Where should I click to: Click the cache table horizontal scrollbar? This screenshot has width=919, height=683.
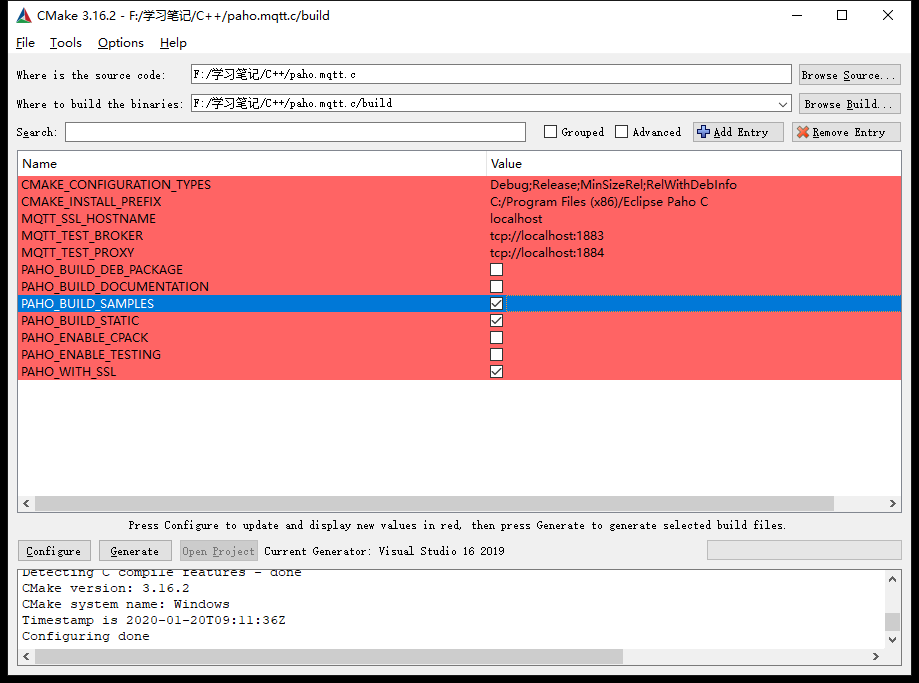click(x=434, y=504)
